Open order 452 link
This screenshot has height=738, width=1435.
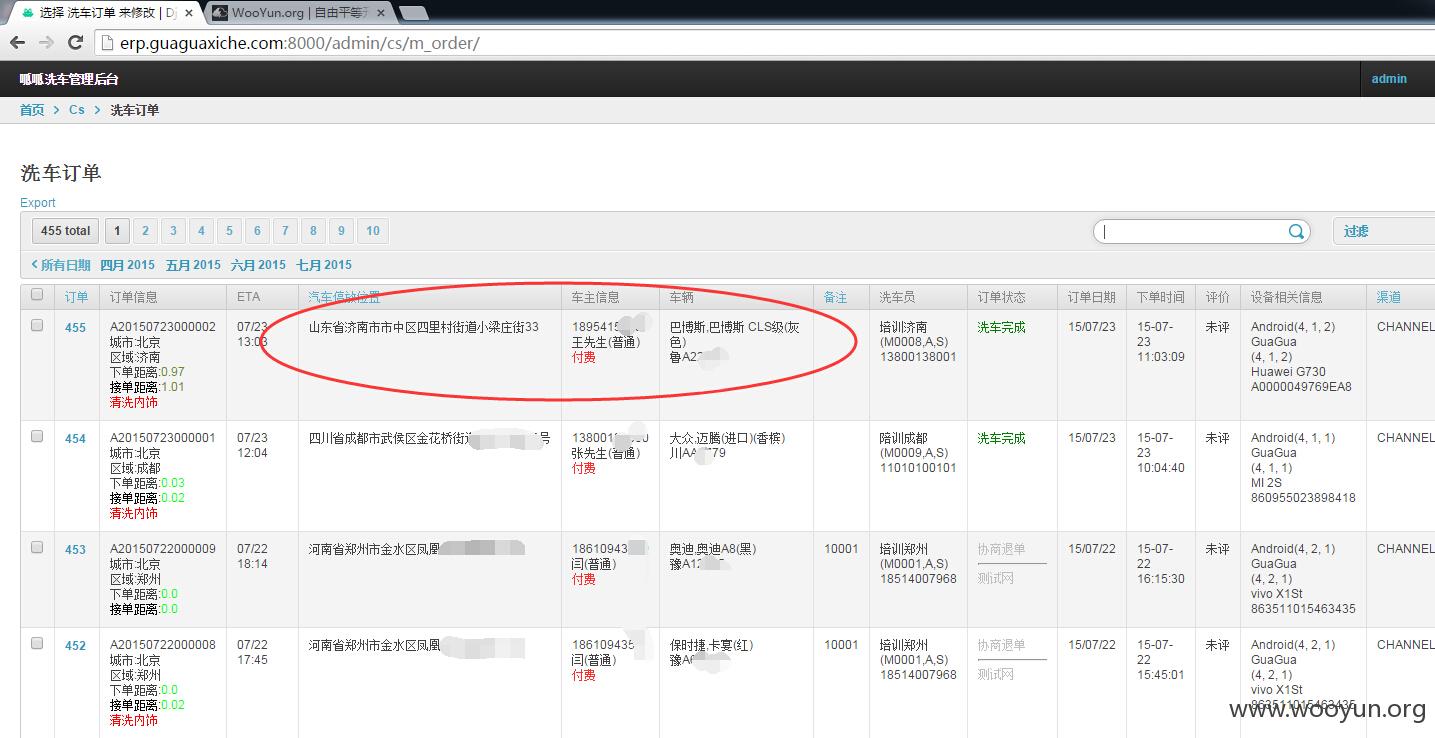click(76, 646)
